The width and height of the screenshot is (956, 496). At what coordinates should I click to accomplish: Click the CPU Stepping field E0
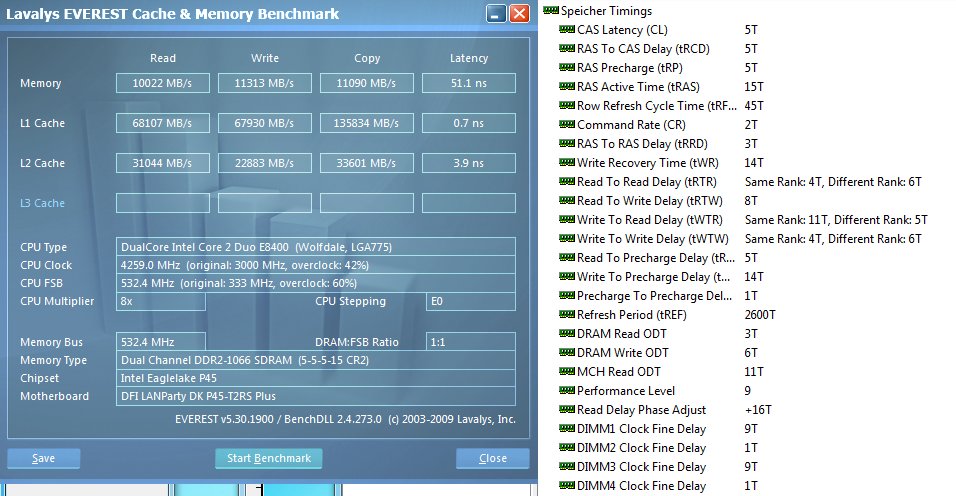471,301
